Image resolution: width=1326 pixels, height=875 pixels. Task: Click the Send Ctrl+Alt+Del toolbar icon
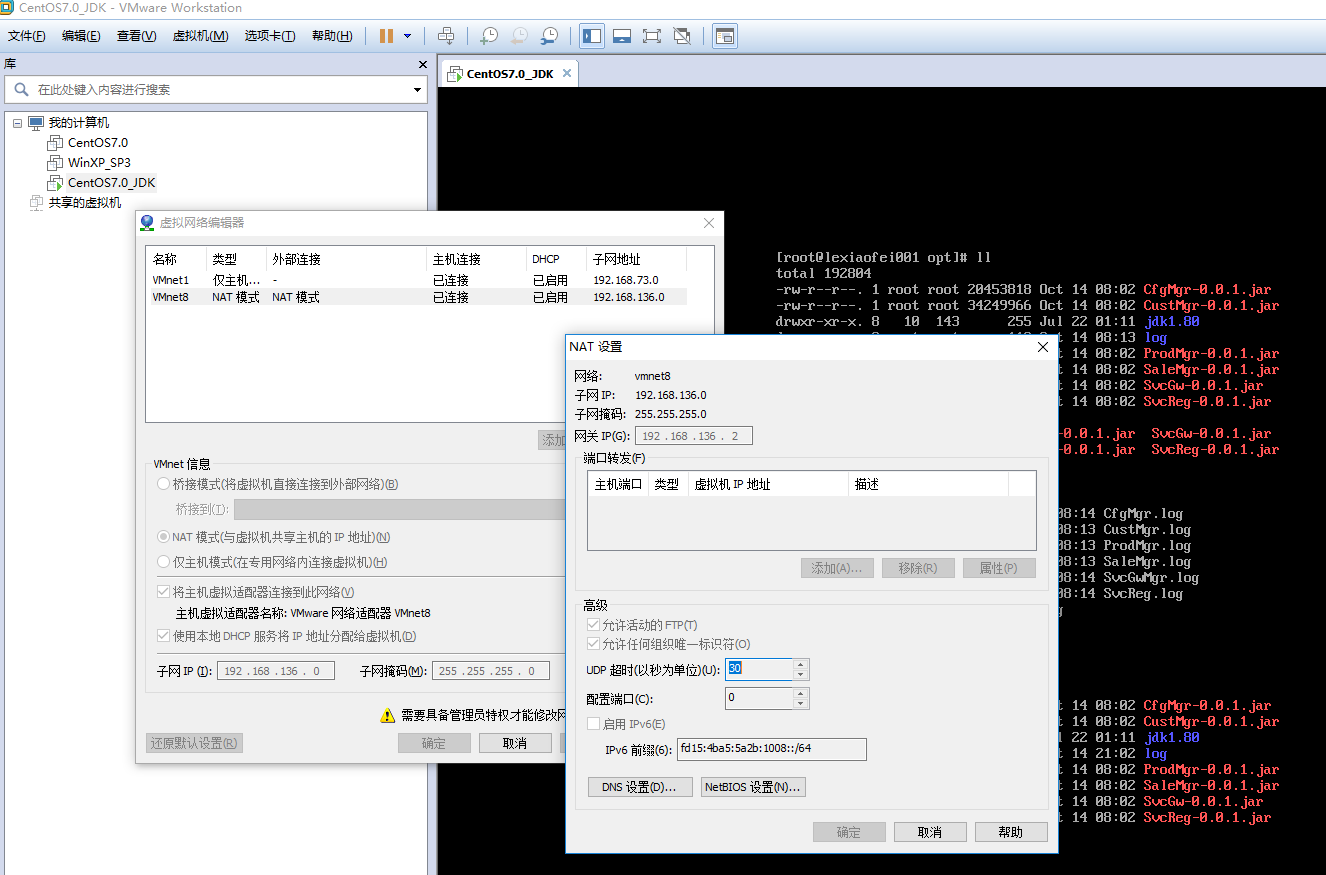point(447,36)
